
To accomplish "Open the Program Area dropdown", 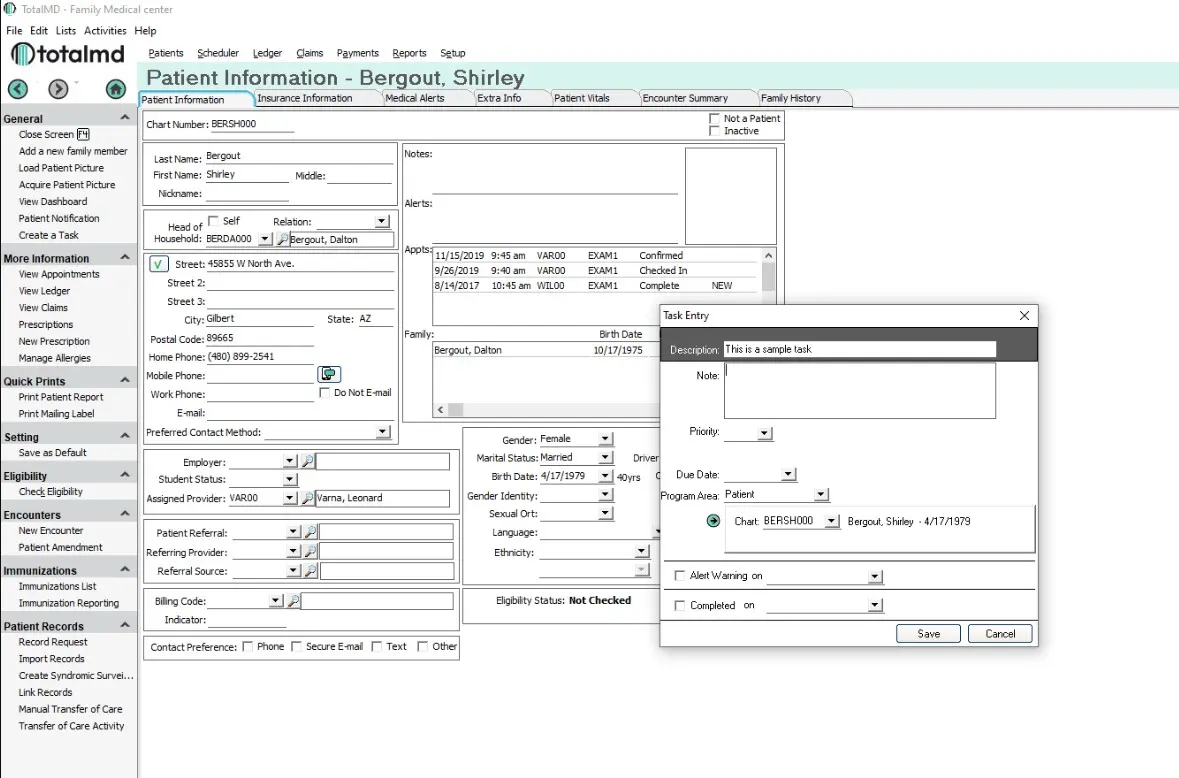I will (x=820, y=494).
